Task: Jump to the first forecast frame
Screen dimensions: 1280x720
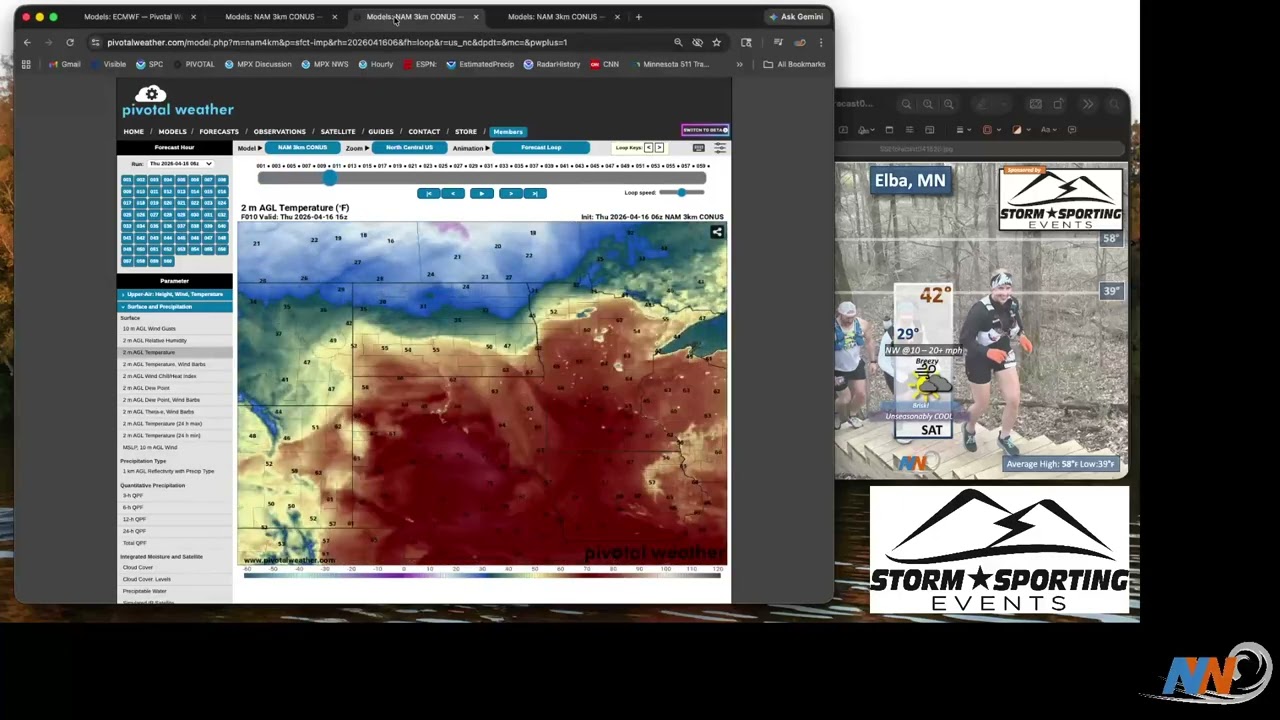Action: 429,193
